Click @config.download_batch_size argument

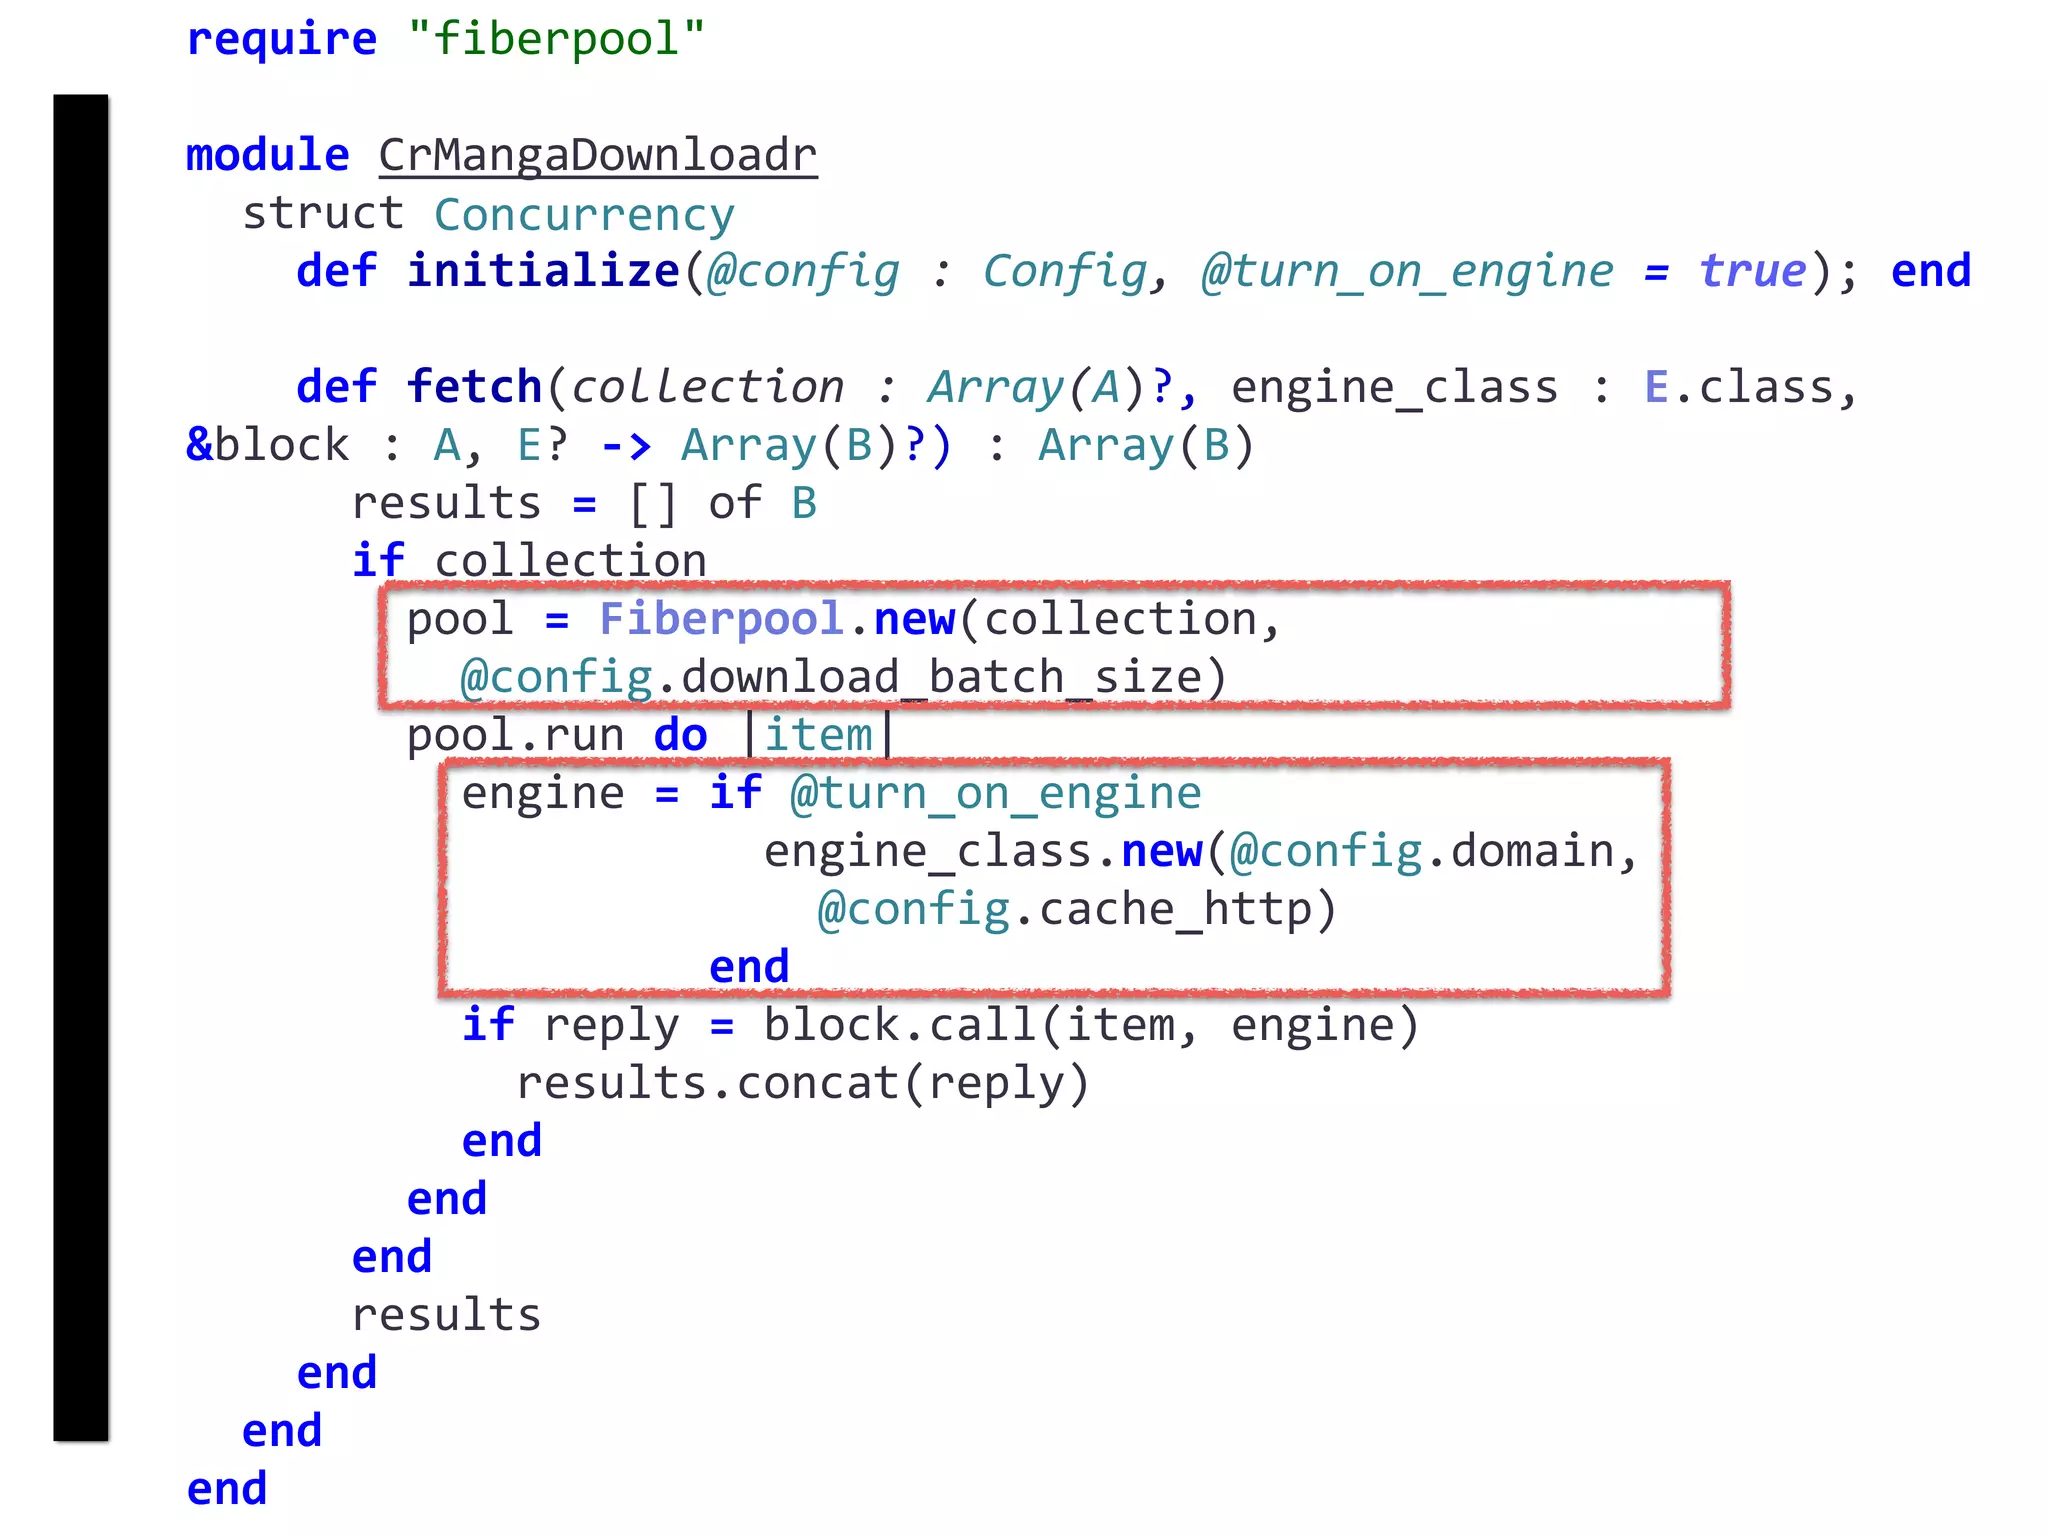click(843, 678)
